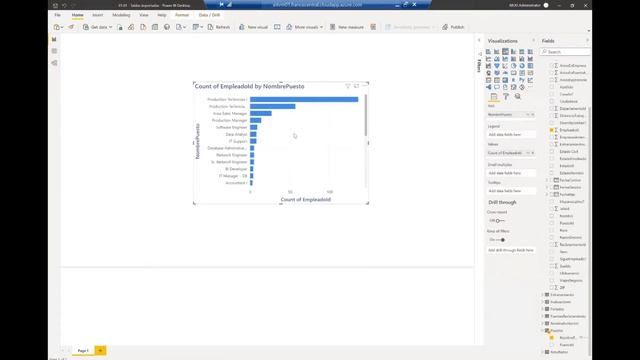
Task: Open Count of Empleadold field dropdown arrow
Action: click(528, 153)
